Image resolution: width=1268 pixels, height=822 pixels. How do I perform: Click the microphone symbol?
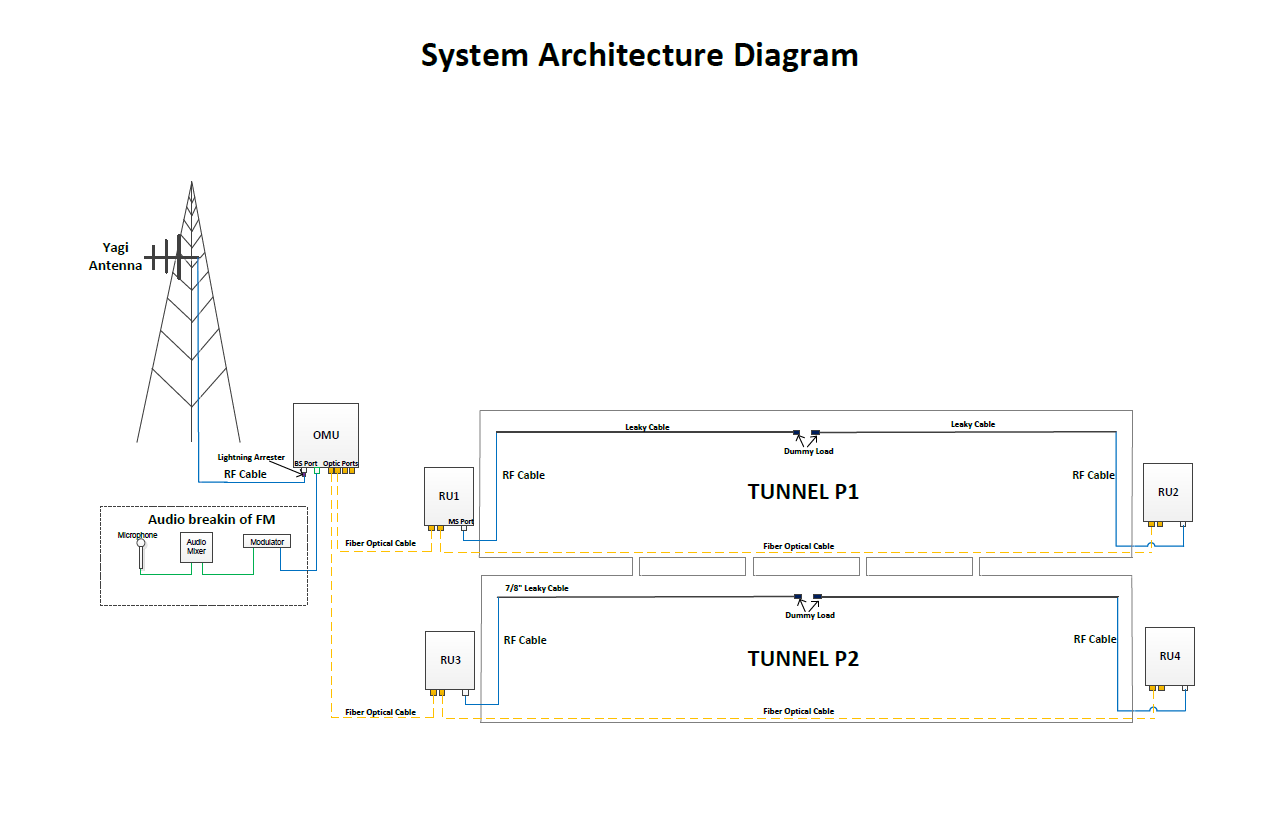tap(141, 549)
